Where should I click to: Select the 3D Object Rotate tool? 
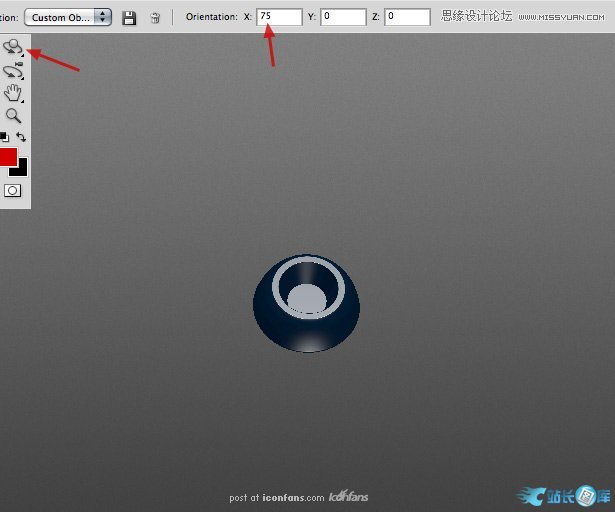click(x=13, y=47)
